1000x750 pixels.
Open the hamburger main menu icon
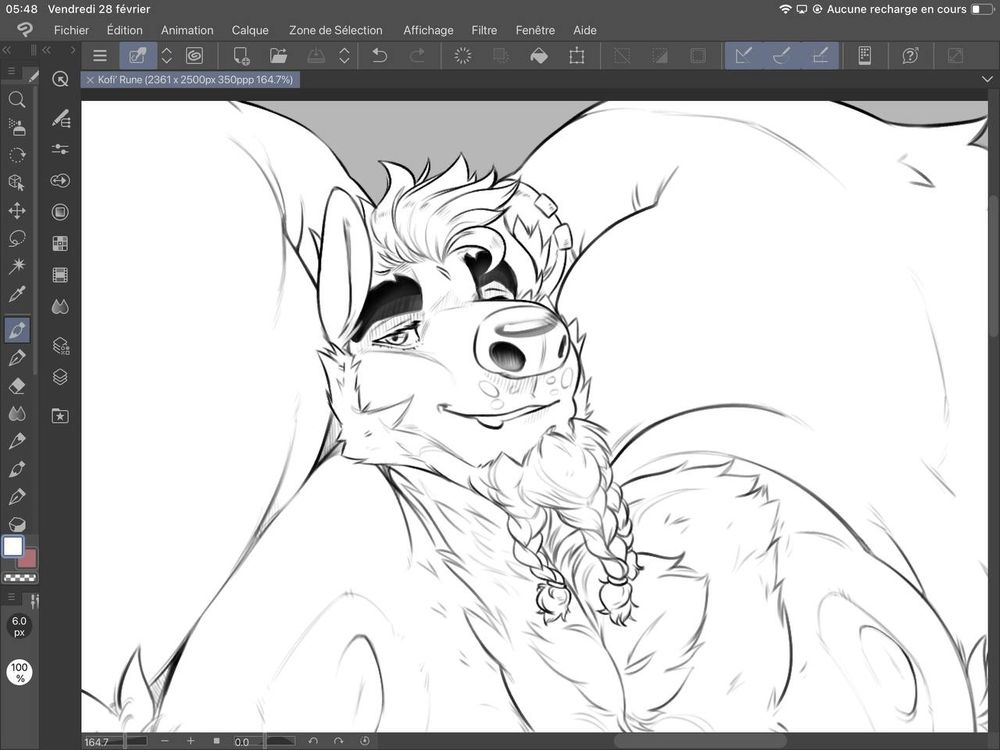[x=99, y=55]
